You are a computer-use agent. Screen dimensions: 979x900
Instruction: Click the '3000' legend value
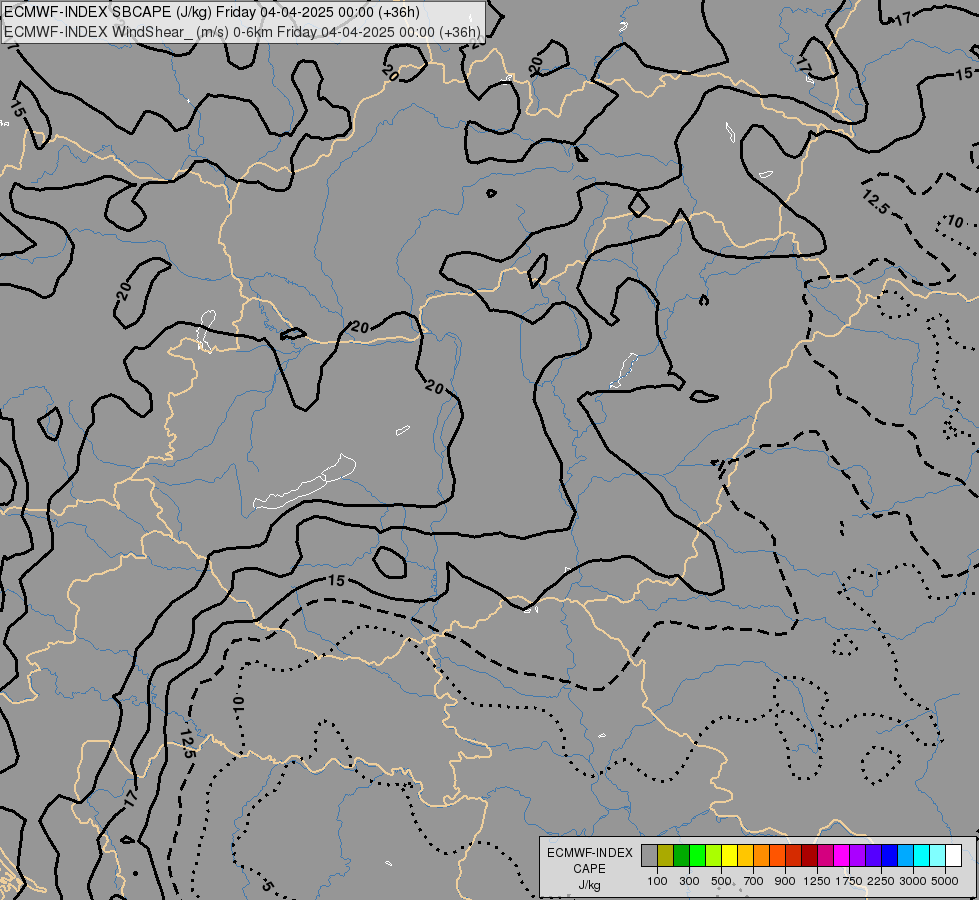pos(913,881)
